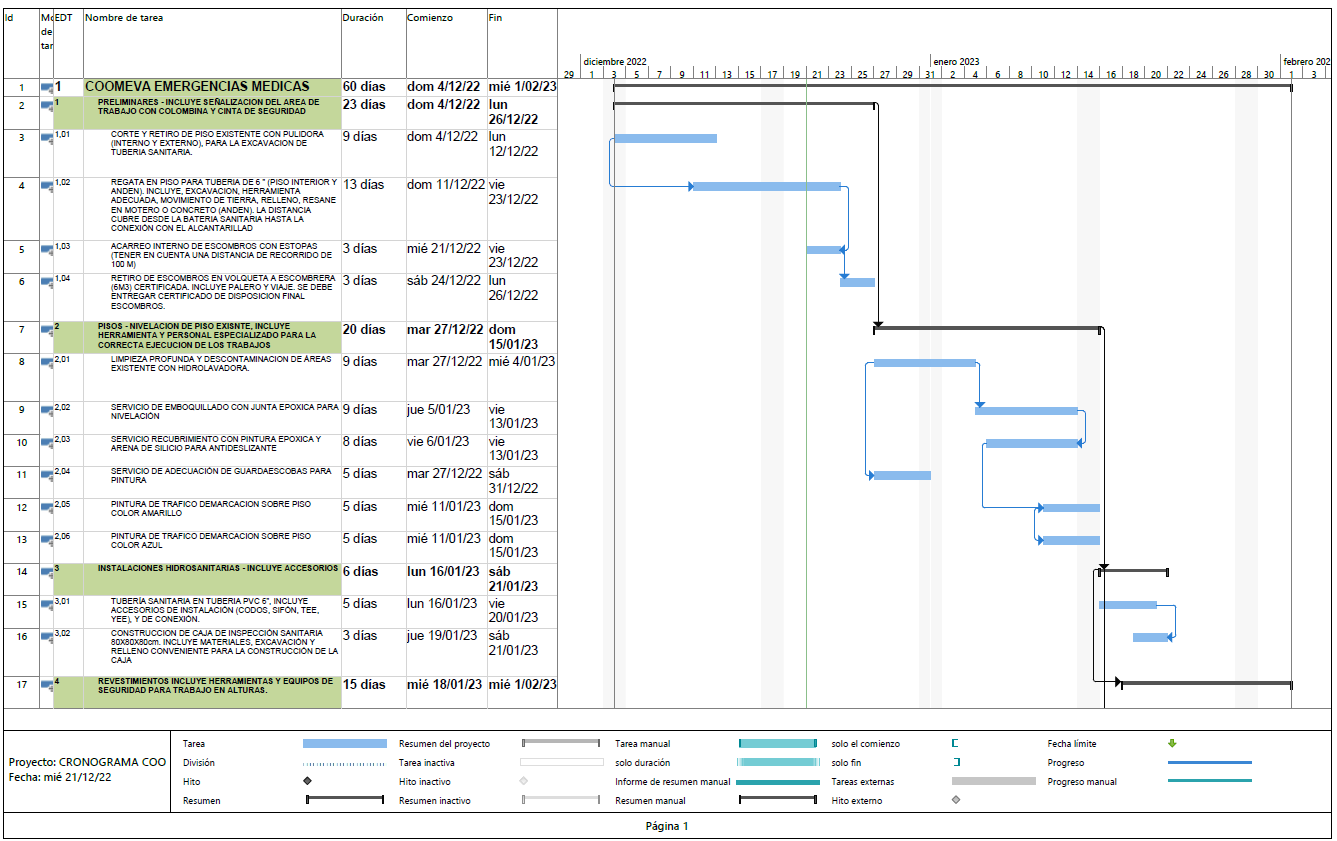Click the solo fin bracket symbol
Screen dimensions: 1337x841
(956, 762)
